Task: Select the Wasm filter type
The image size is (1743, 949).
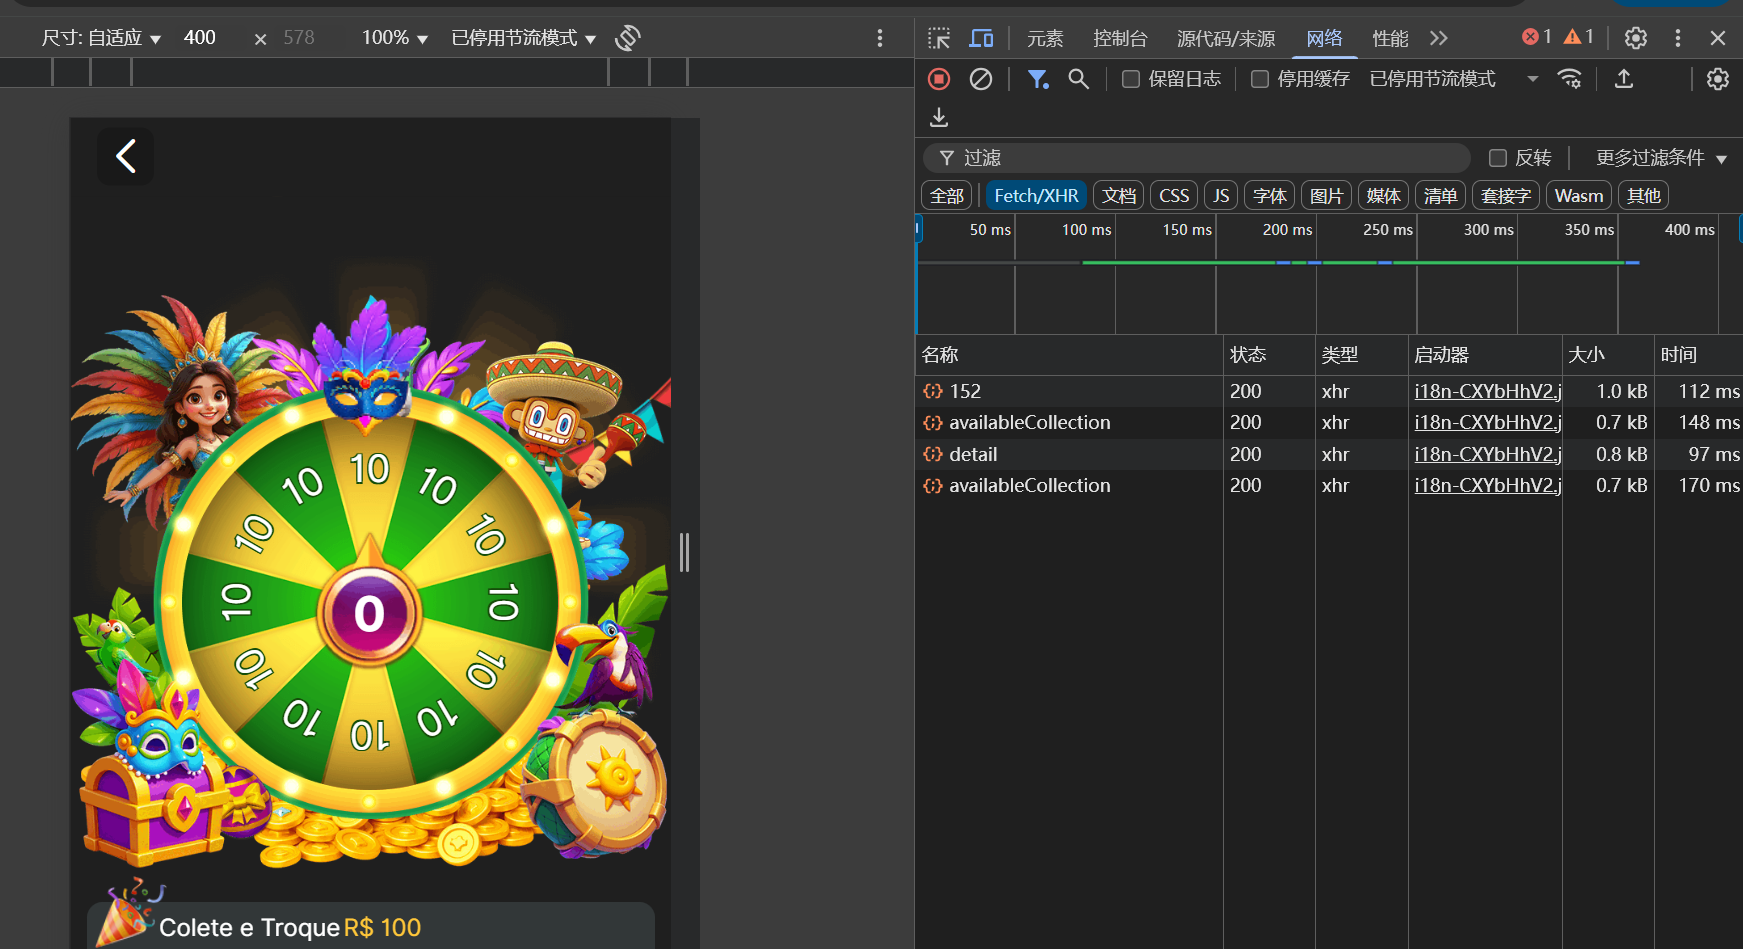Action: (1579, 196)
